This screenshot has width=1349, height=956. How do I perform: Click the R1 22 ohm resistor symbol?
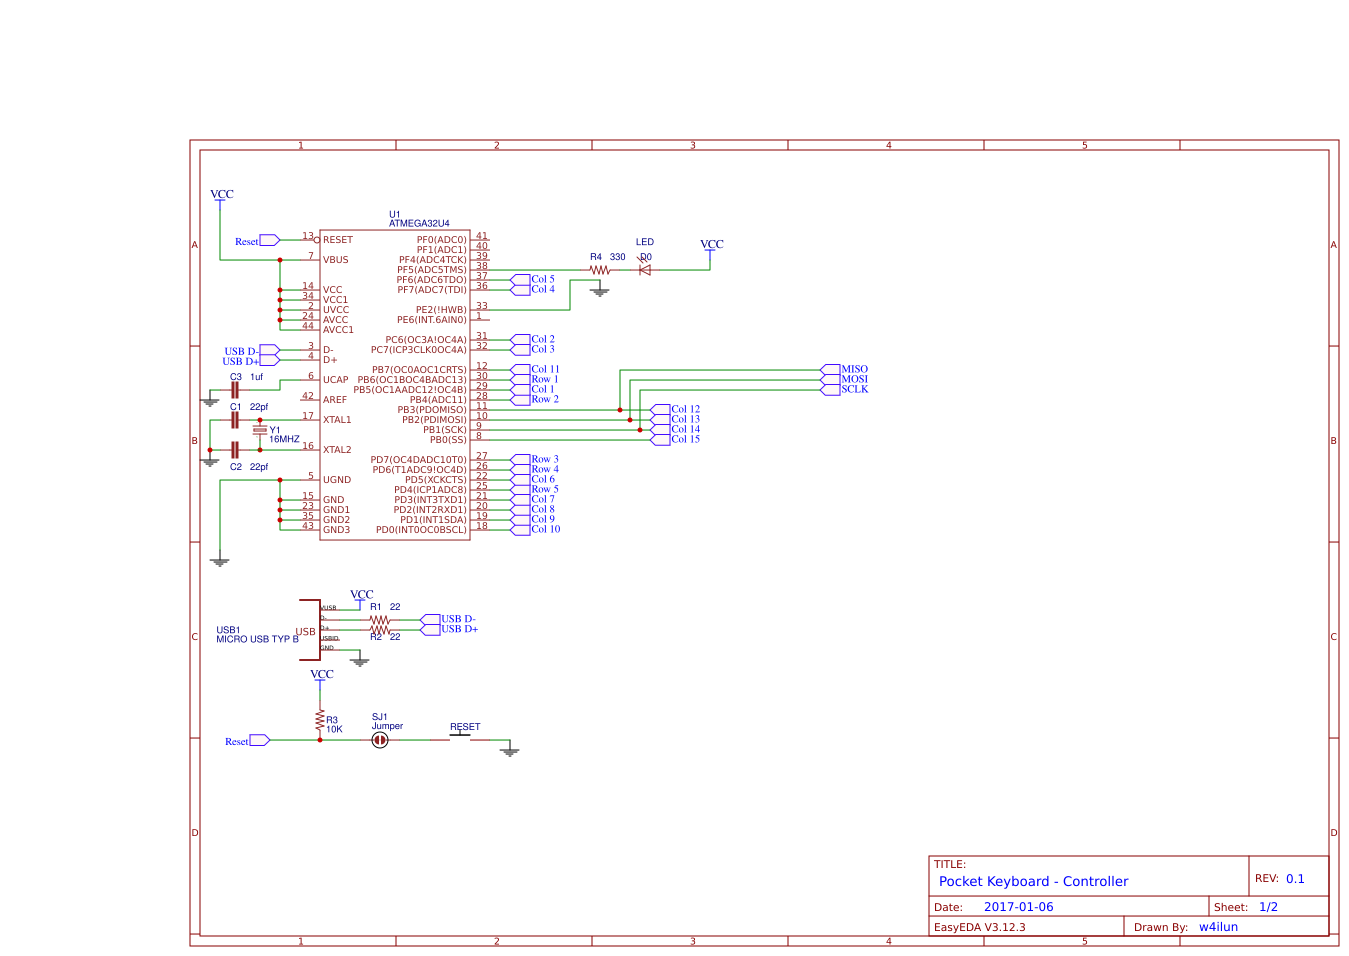[379, 620]
